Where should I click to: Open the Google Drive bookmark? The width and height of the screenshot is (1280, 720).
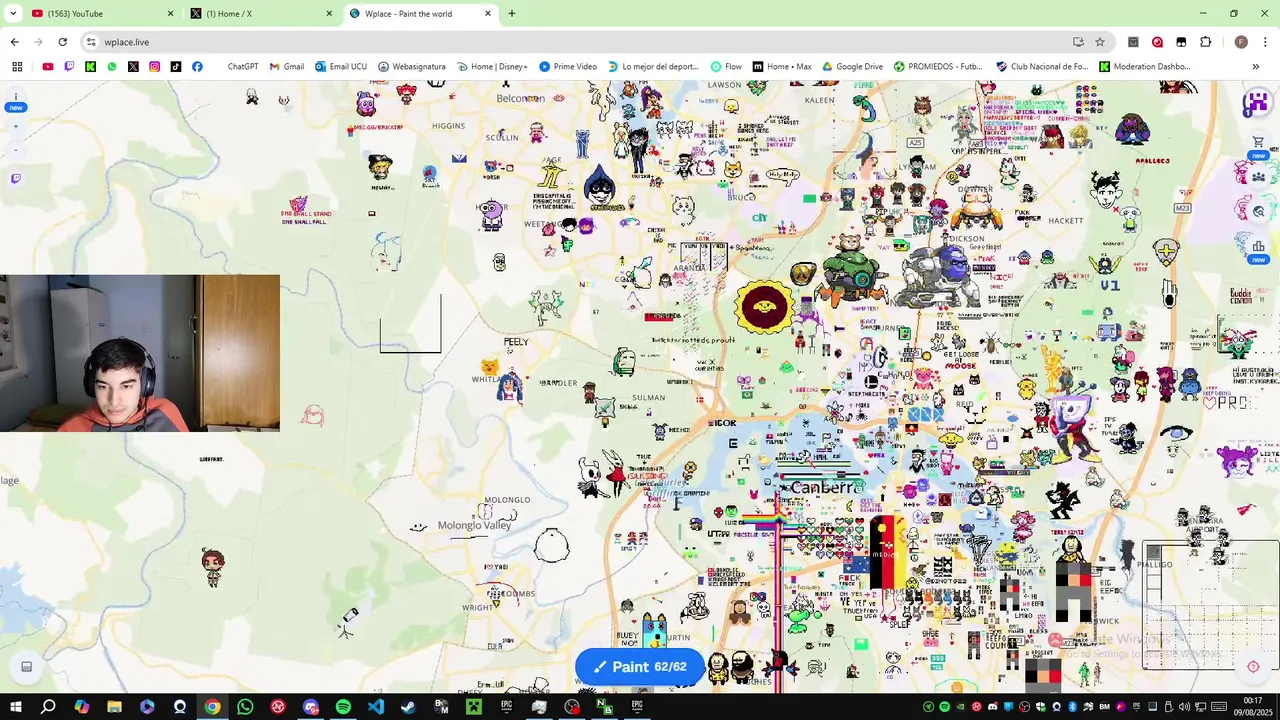point(853,67)
